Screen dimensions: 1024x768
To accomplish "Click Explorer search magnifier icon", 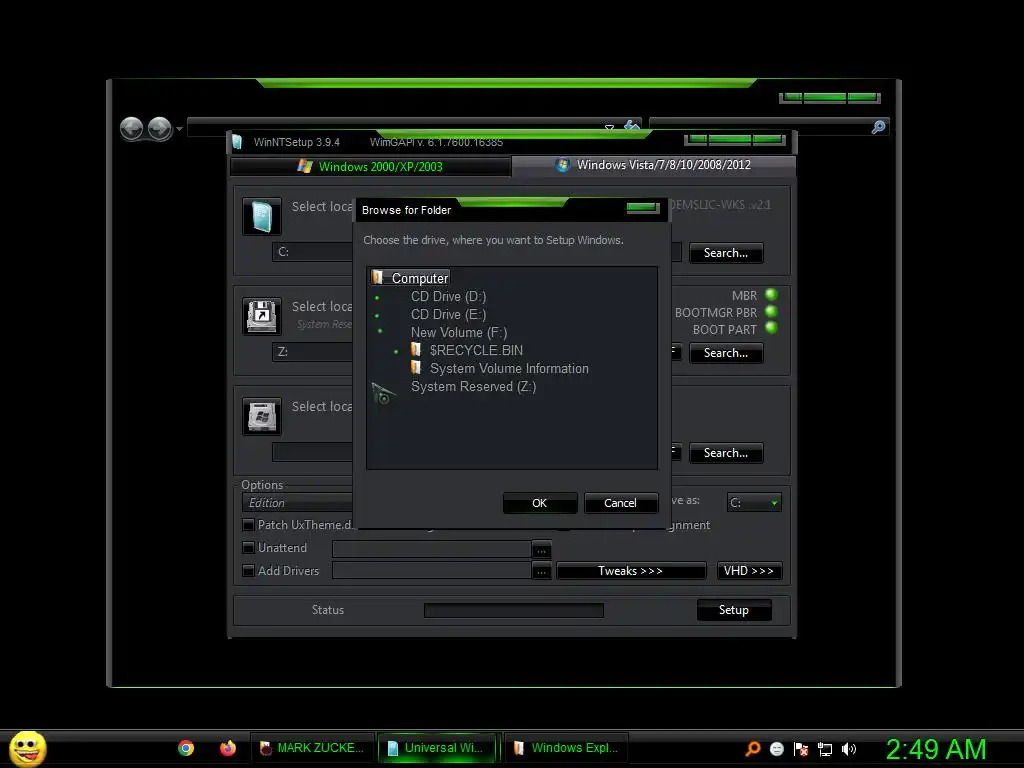I will pyautogui.click(x=878, y=127).
